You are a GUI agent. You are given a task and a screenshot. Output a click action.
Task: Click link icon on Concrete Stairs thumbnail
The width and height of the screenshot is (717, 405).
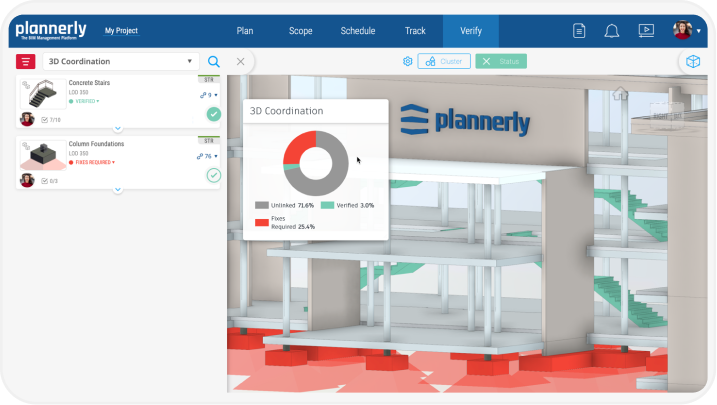pos(26,85)
